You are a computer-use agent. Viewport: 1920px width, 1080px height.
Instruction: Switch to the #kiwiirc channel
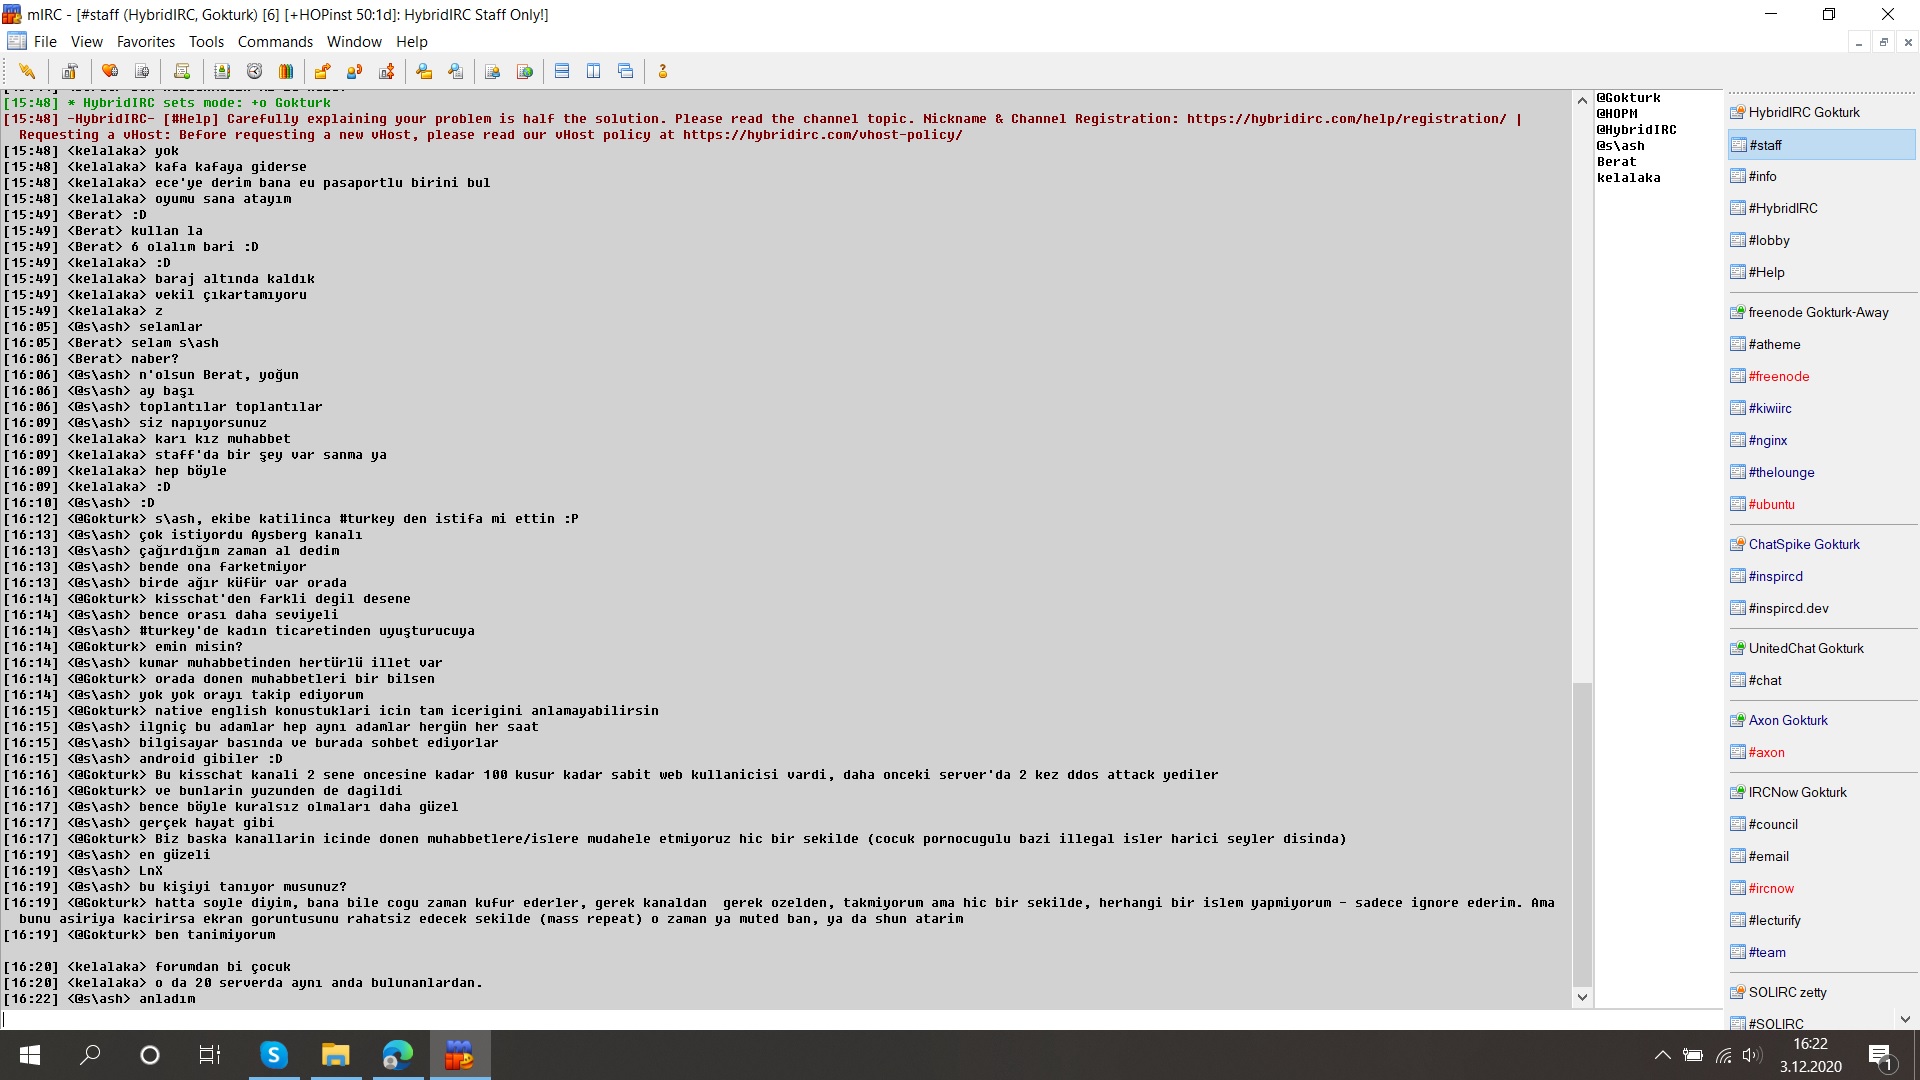tap(1821, 408)
